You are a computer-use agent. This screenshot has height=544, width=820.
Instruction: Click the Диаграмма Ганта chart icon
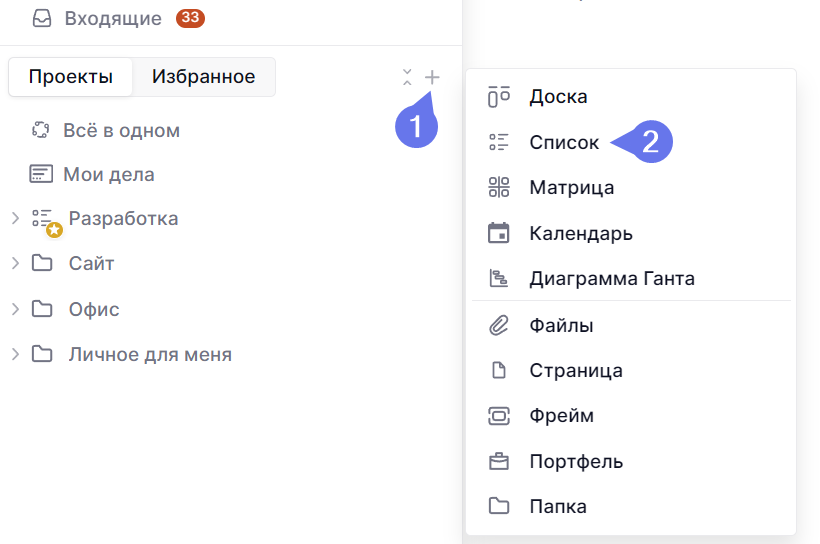click(498, 279)
